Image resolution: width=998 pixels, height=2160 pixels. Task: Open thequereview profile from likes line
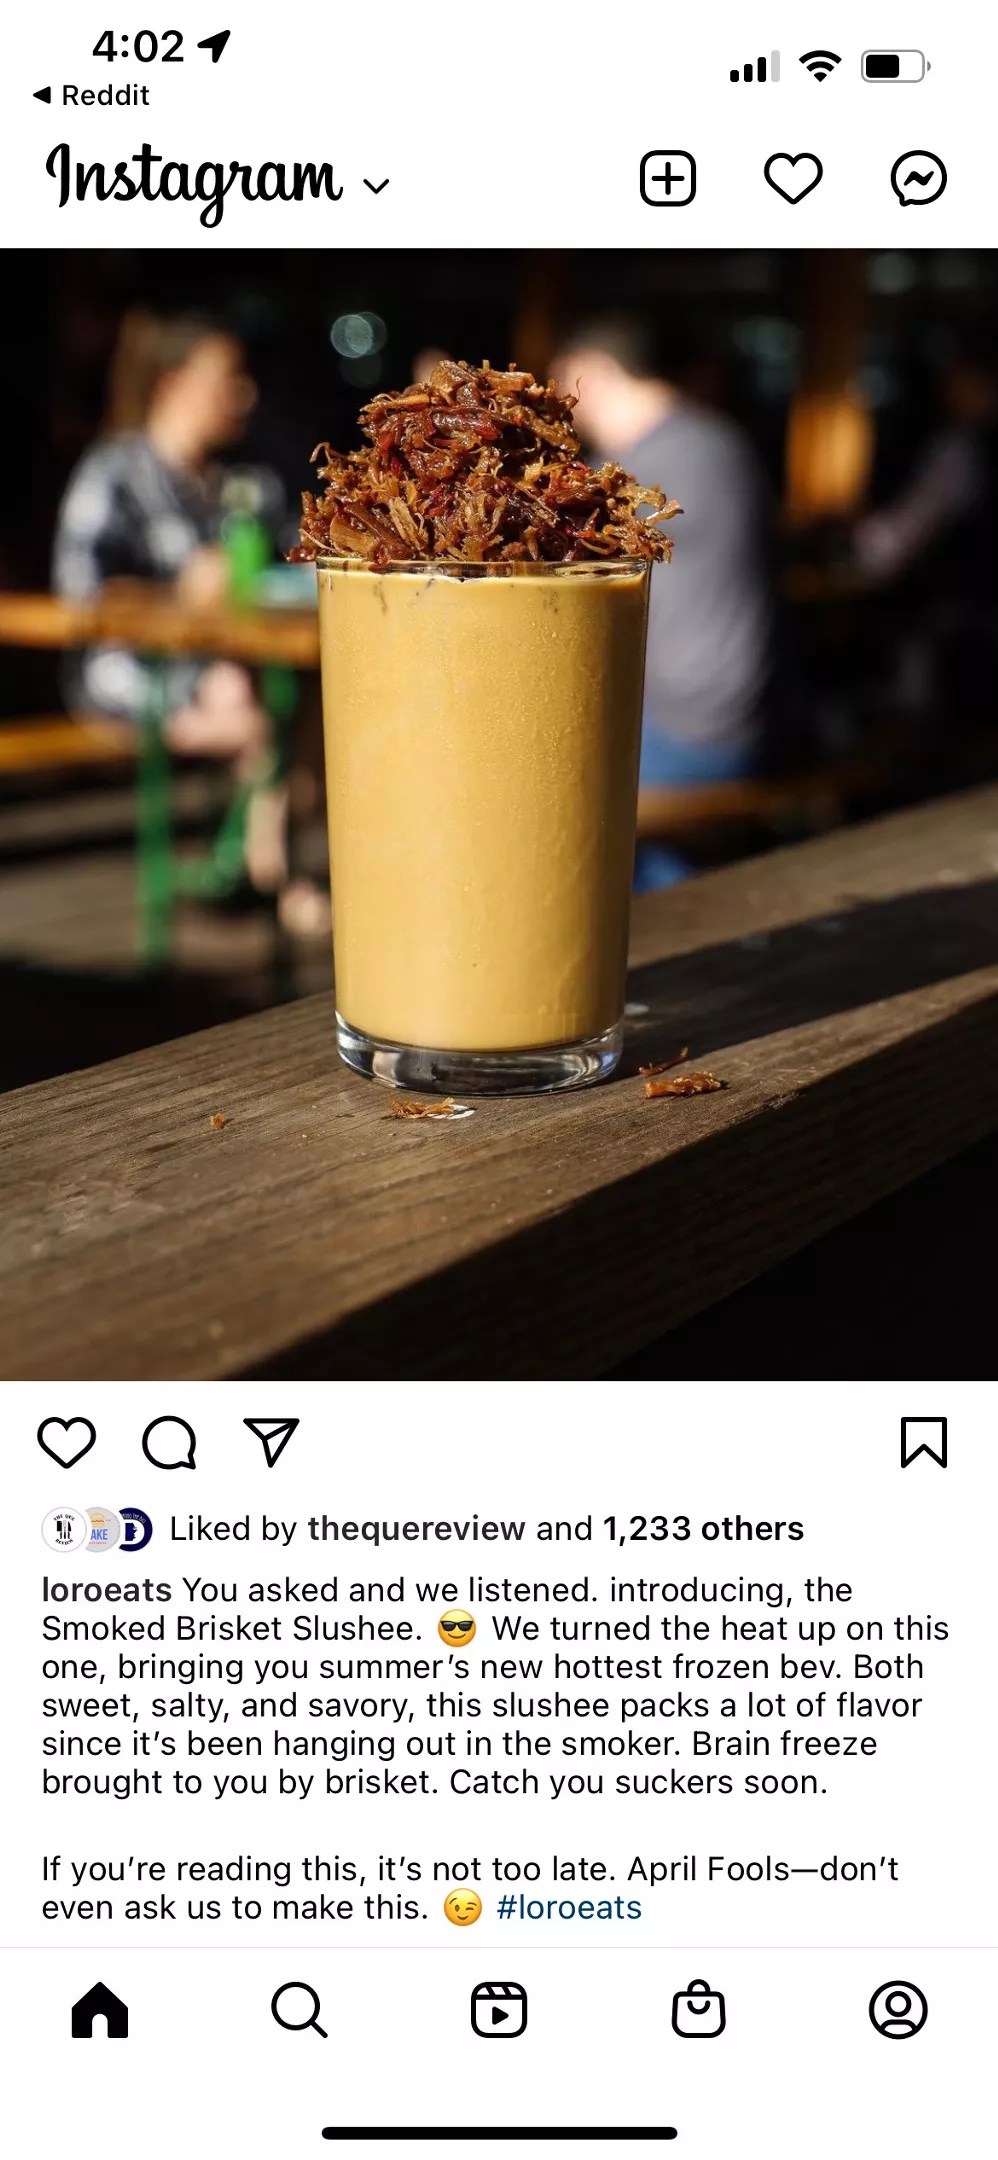[416, 1529]
